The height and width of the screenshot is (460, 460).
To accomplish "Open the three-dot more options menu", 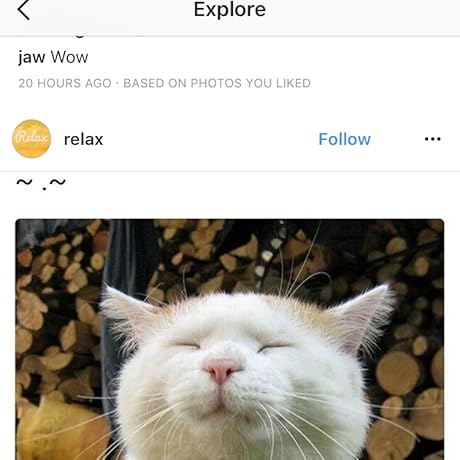I will (x=433, y=139).
